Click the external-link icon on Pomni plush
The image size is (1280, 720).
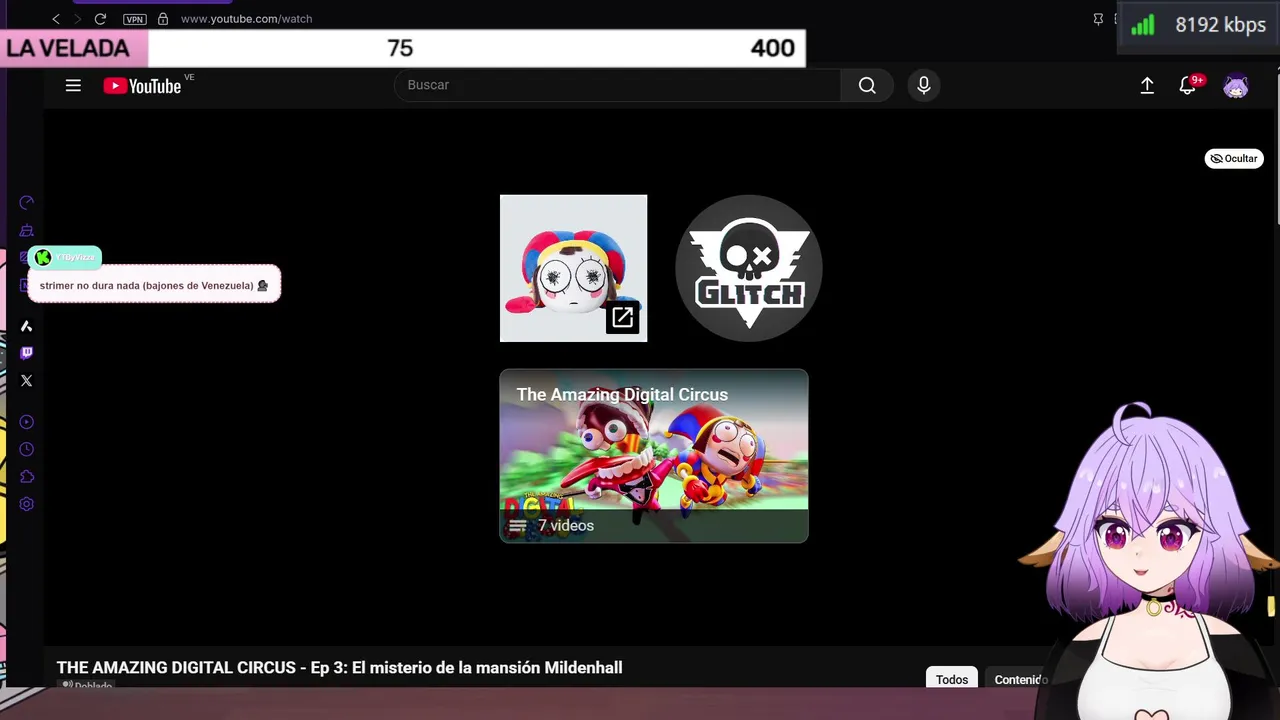point(622,317)
